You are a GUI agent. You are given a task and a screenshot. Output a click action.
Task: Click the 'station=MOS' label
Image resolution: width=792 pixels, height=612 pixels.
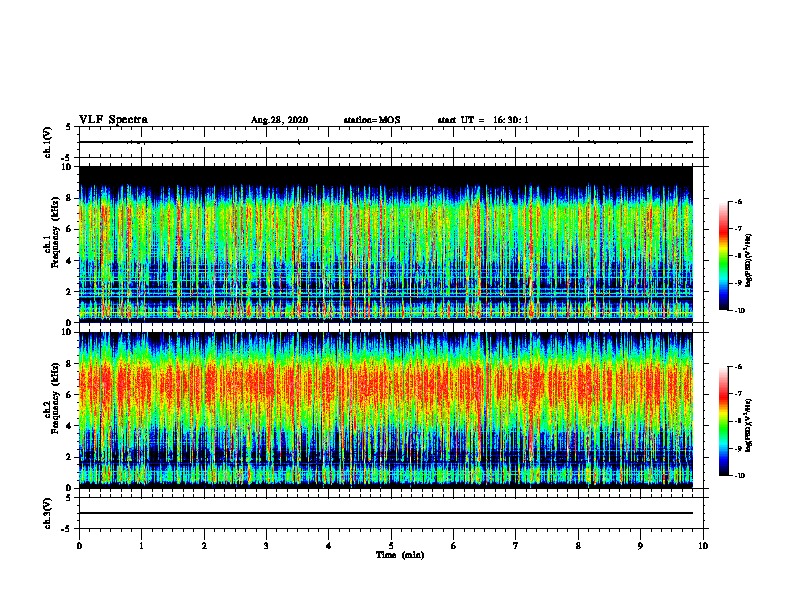(x=372, y=120)
